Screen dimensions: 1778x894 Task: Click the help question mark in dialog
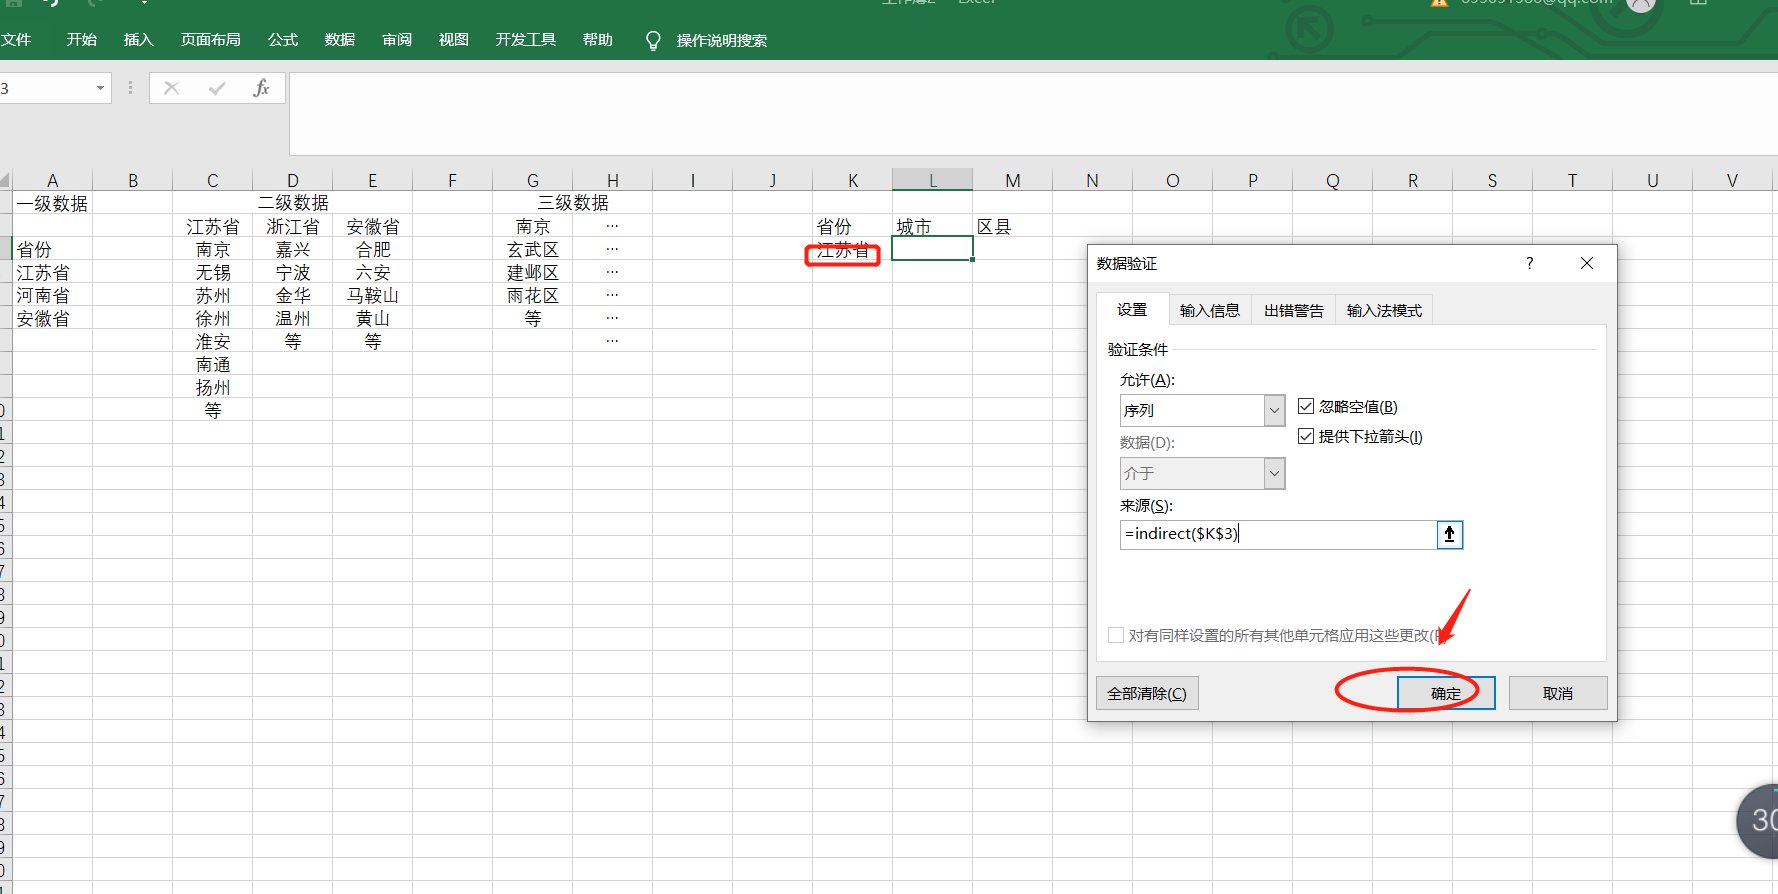(x=1529, y=263)
